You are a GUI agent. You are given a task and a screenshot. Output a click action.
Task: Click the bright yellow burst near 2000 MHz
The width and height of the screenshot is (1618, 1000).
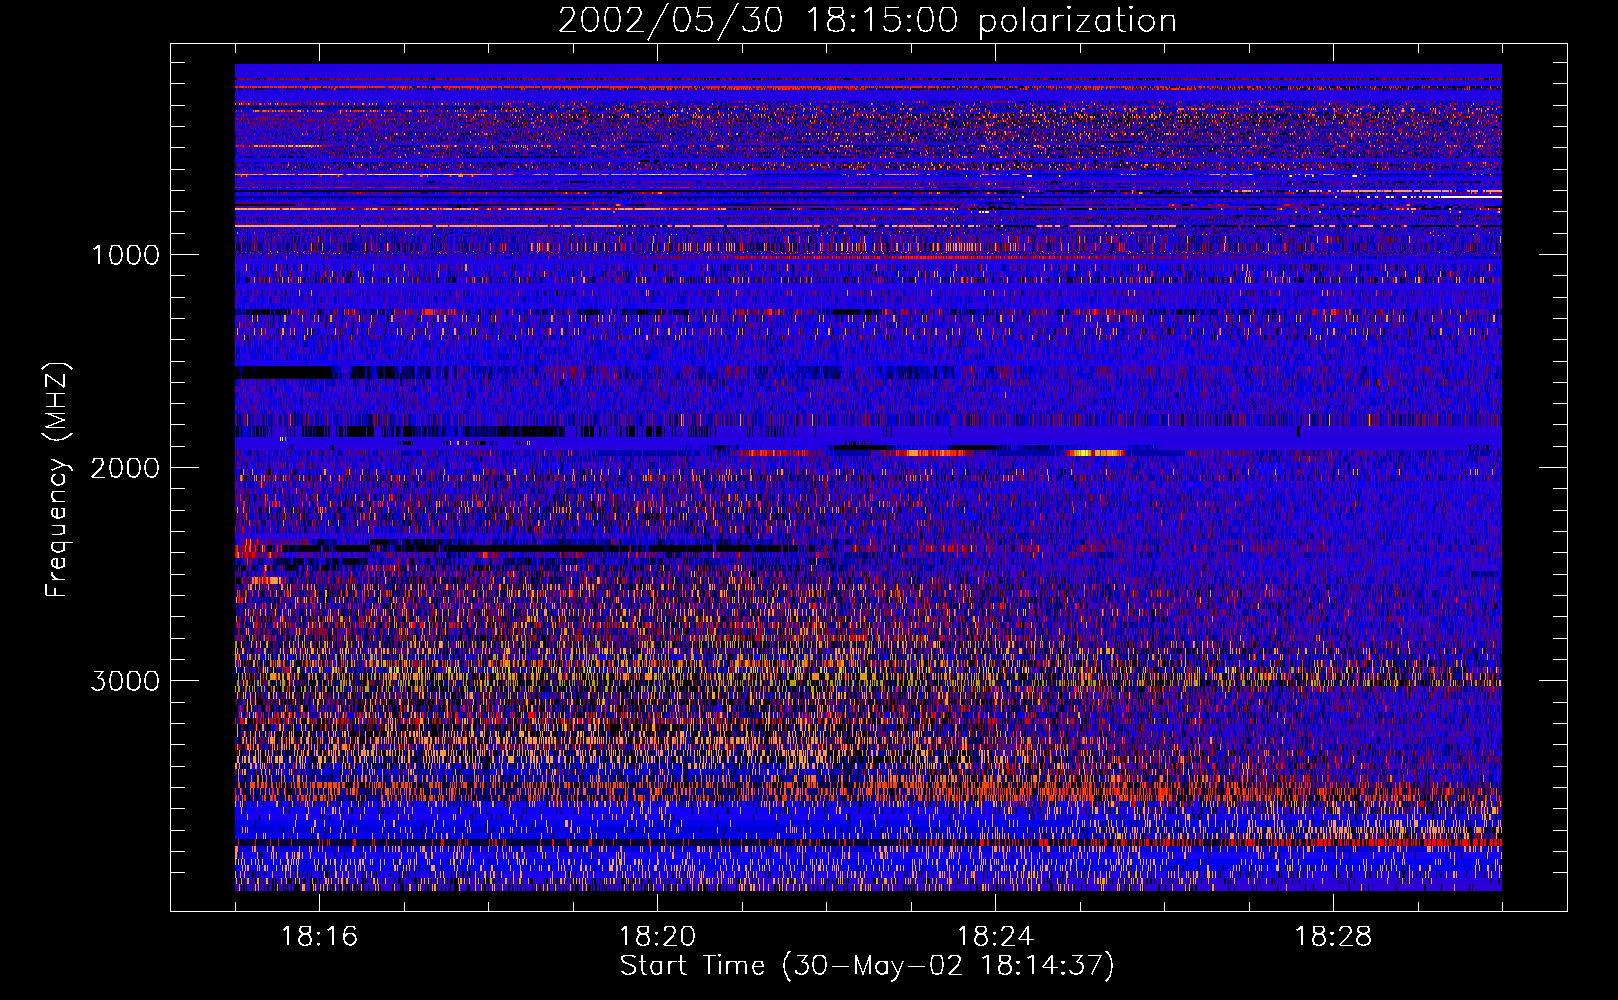1095,453
